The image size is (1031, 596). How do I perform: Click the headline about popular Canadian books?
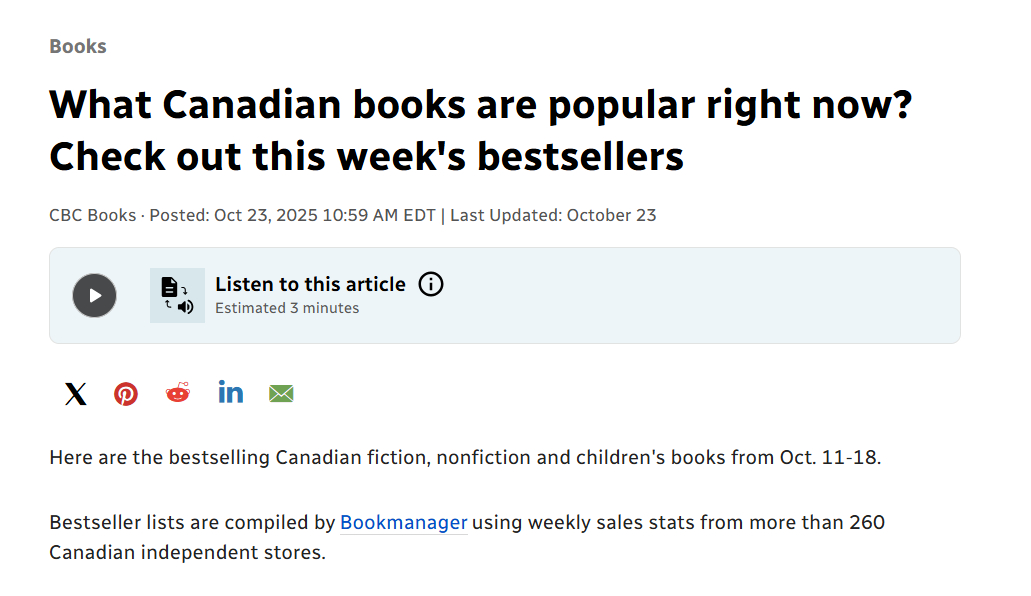pos(480,130)
